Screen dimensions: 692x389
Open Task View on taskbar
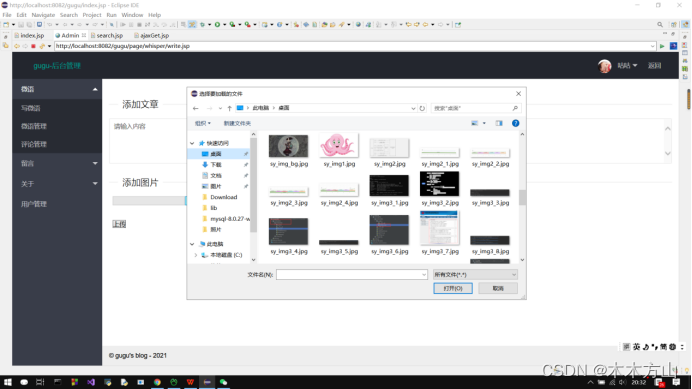pyautogui.click(x=40, y=382)
